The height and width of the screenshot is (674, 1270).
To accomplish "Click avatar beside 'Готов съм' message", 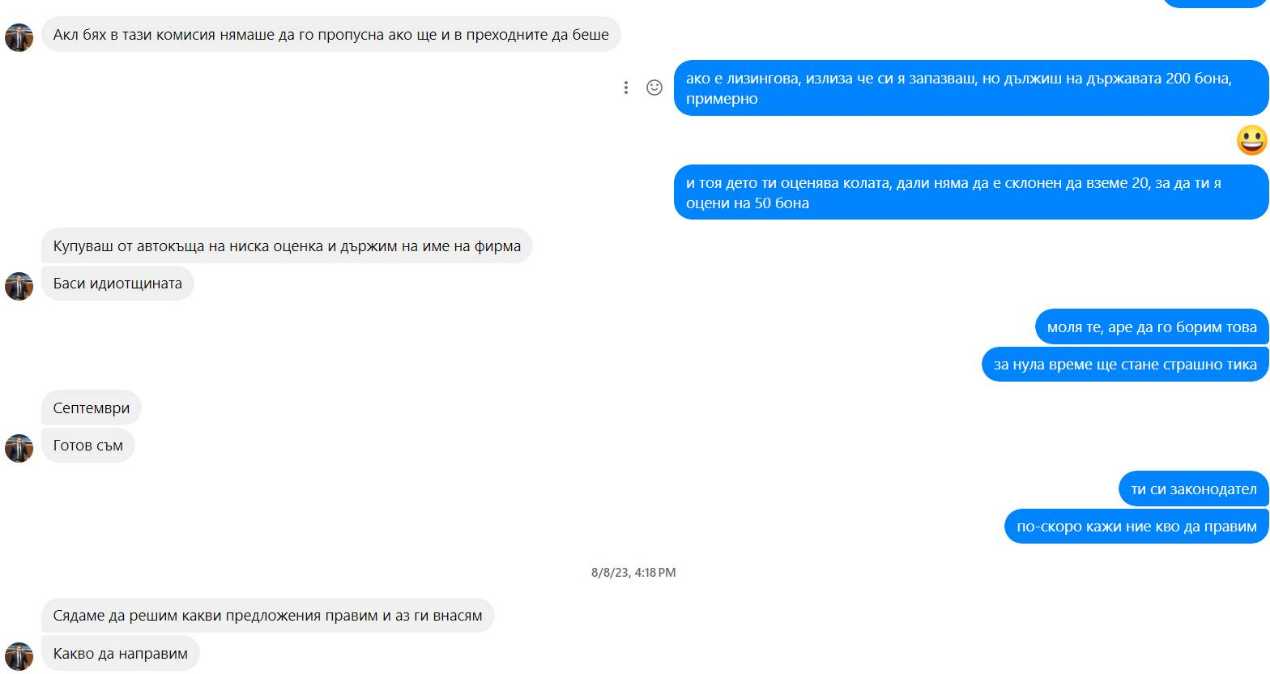I will 19,448.
